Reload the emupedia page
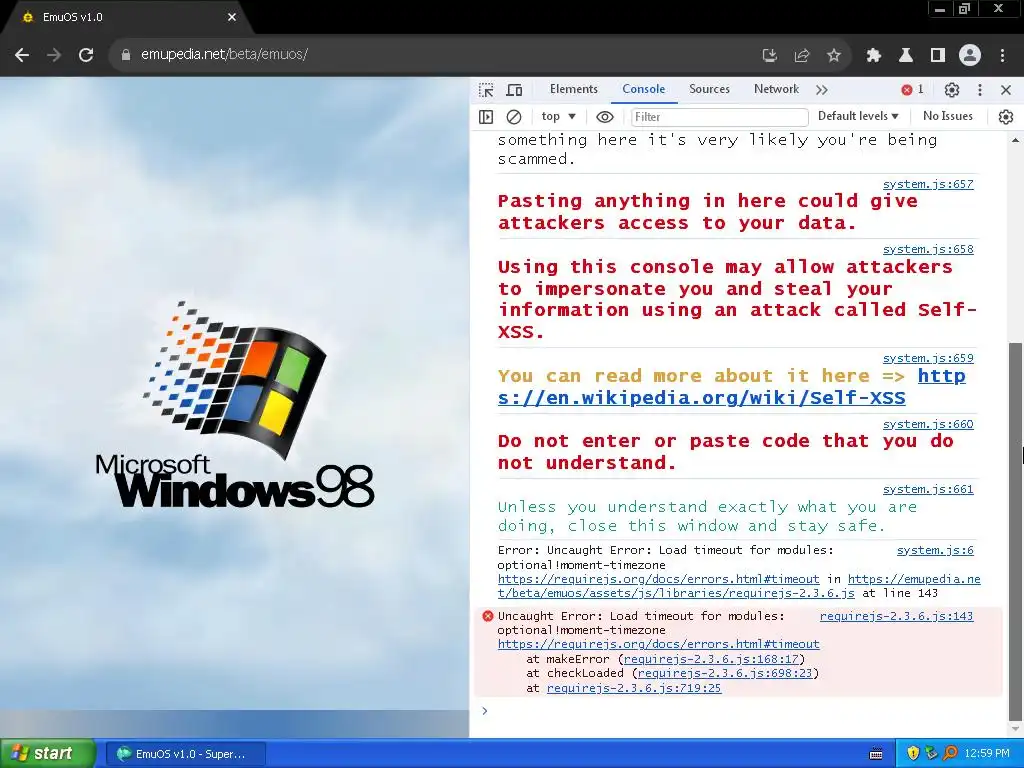 pos(86,55)
